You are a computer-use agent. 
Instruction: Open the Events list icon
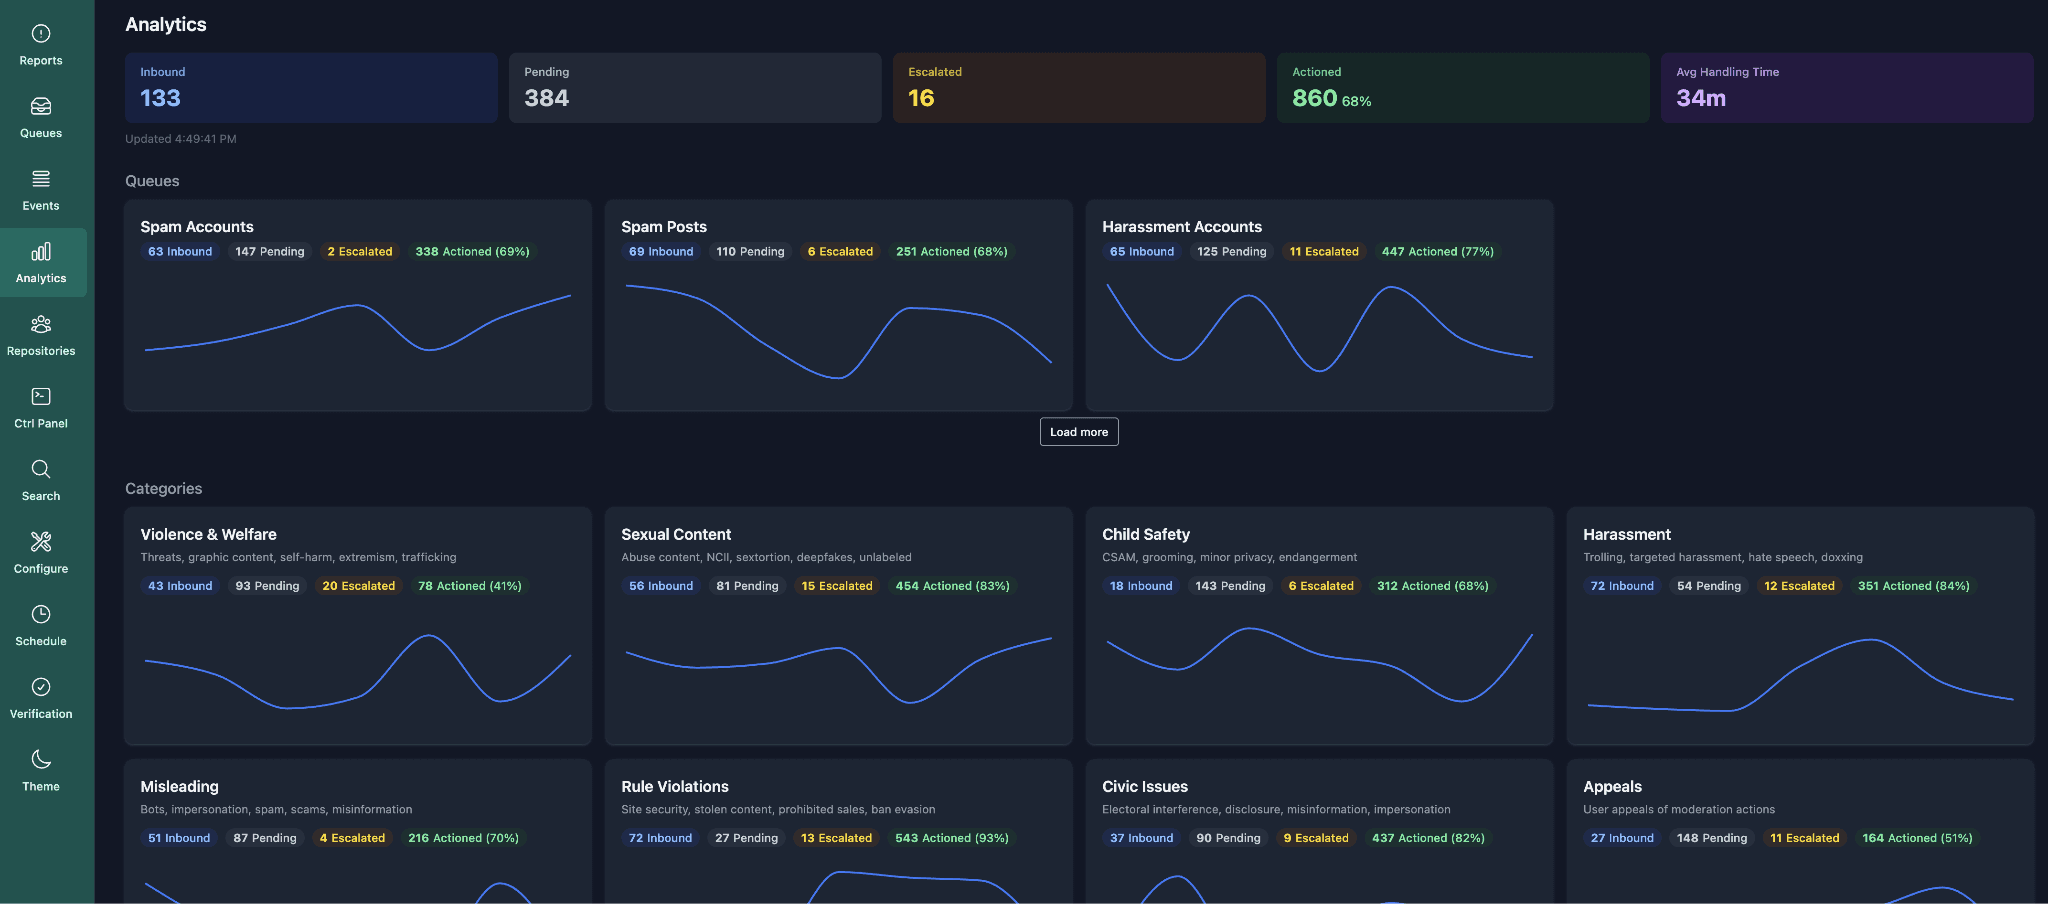41,179
